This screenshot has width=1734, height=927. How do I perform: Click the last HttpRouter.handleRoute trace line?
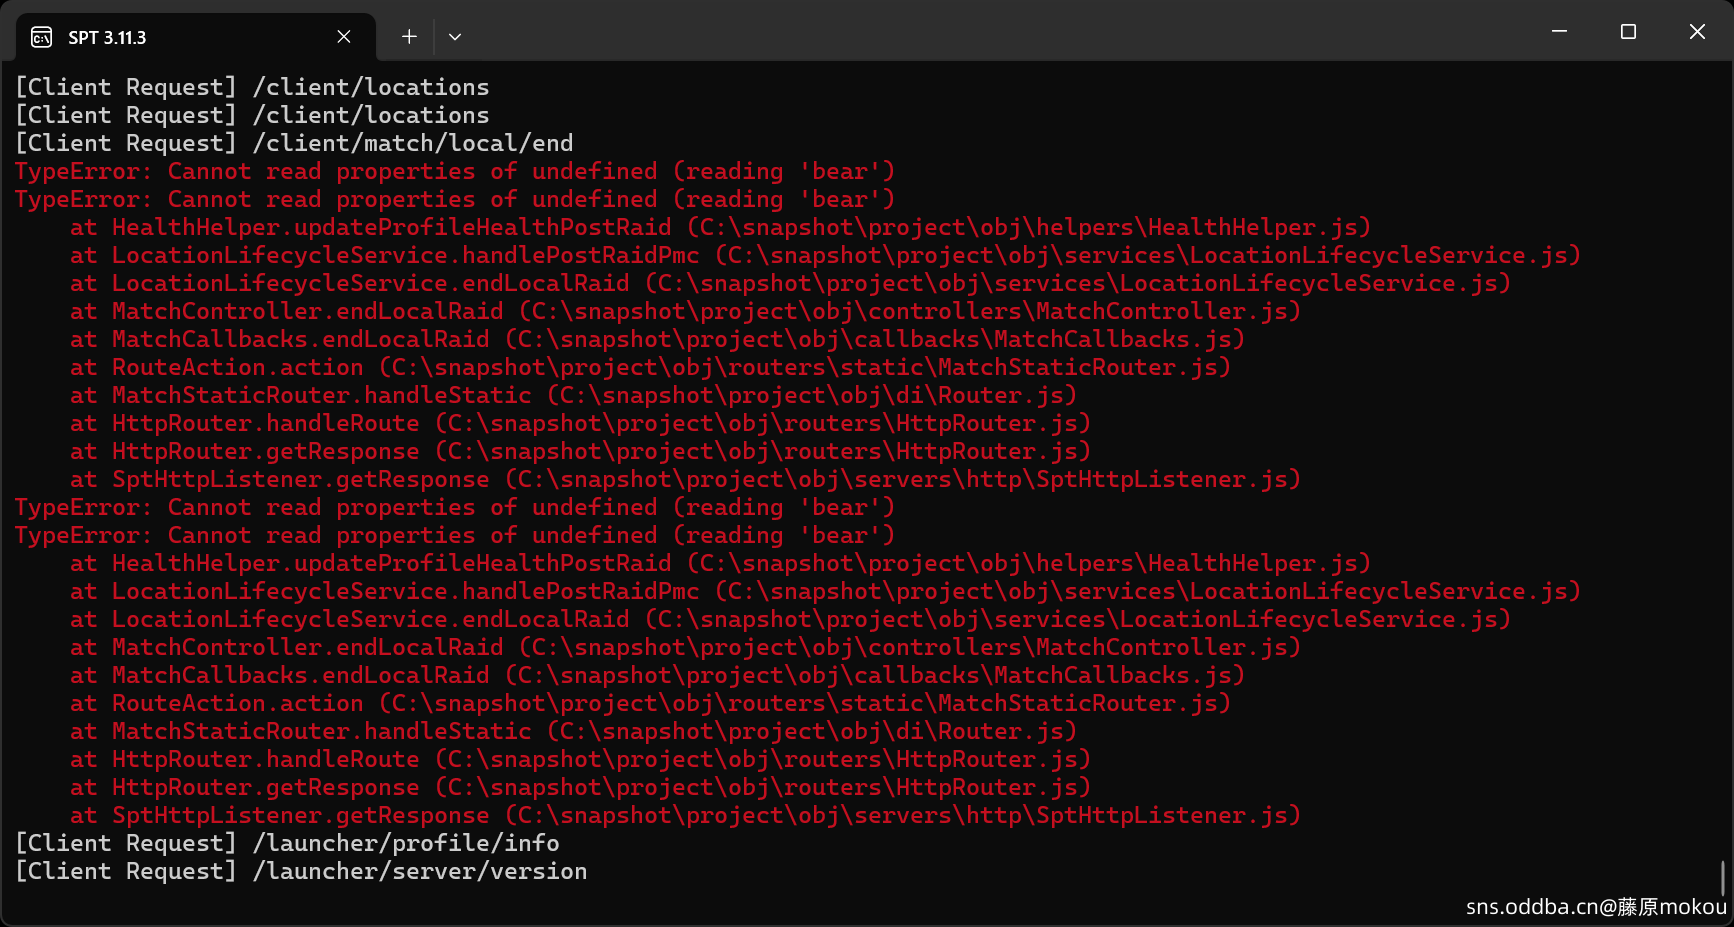tap(580, 759)
